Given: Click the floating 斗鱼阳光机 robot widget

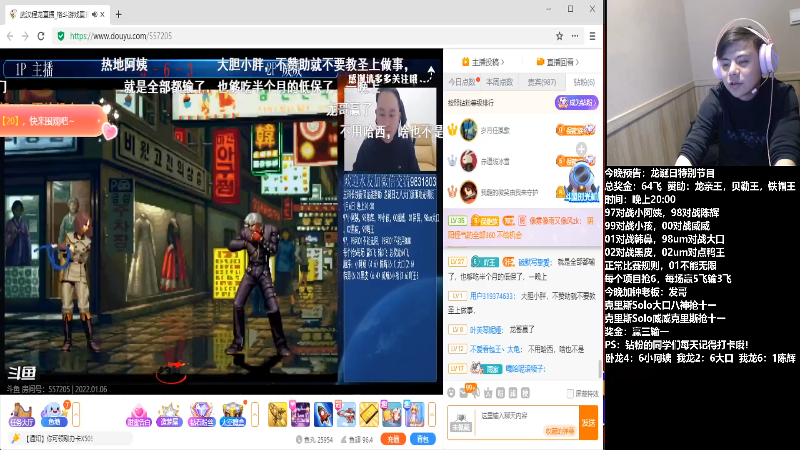Looking at the screenshot, I should click(x=582, y=182).
